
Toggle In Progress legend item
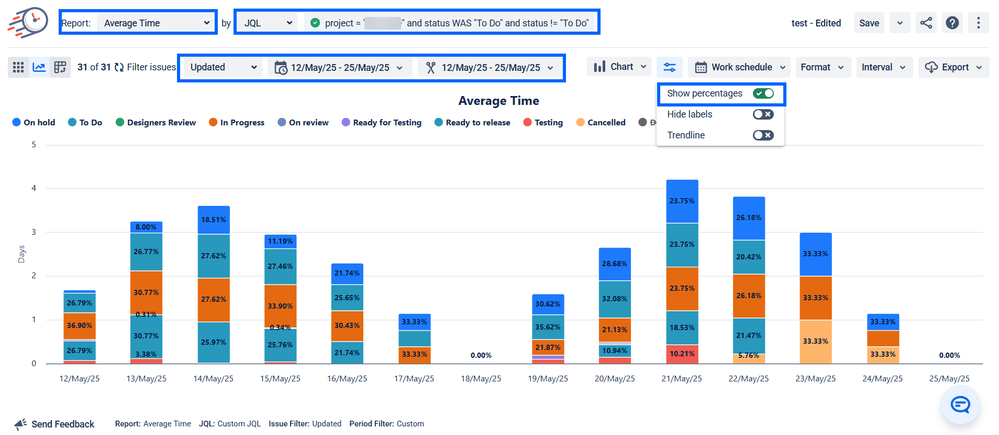click(236, 122)
